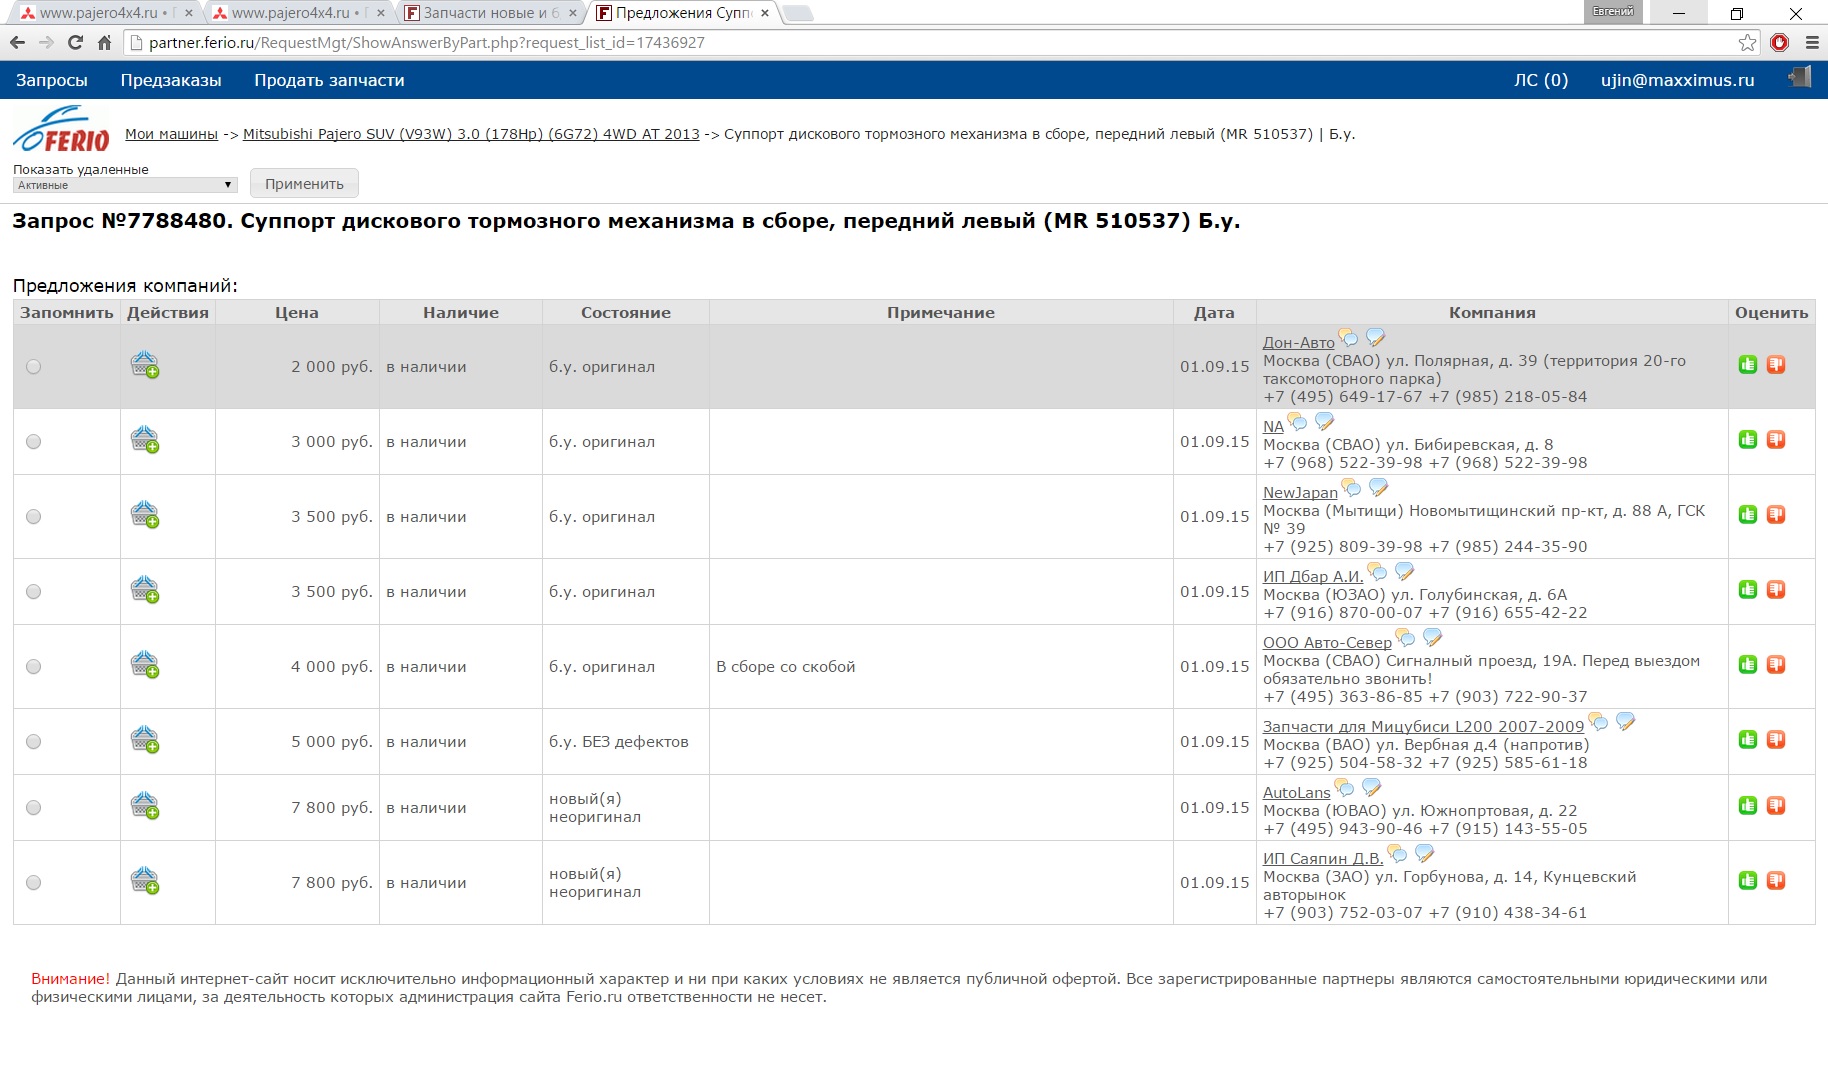Add the 5 000 руб. offer to cart
Screen dimensions: 1828x1080
145,741
